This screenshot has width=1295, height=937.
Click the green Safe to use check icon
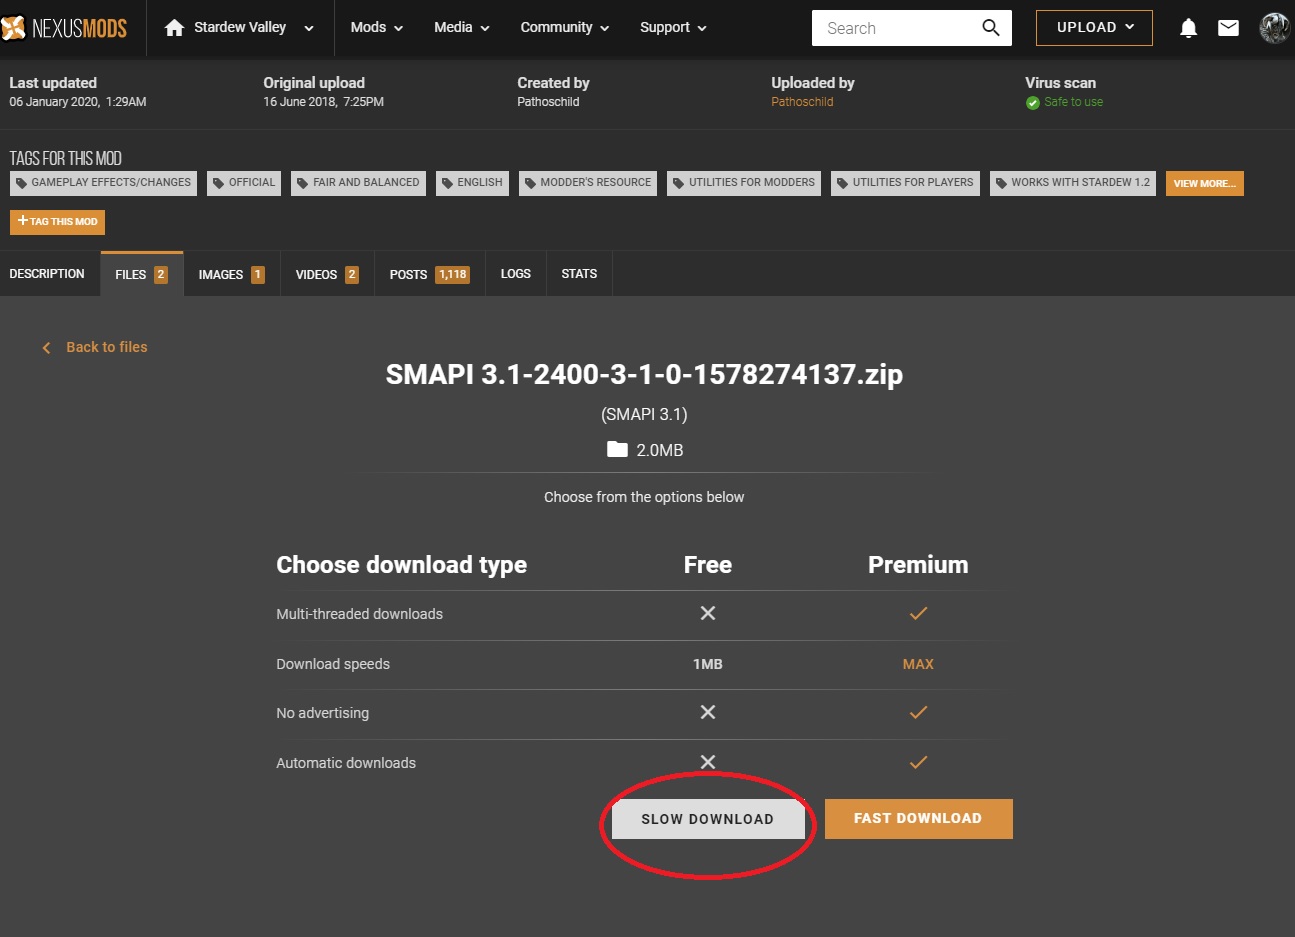tap(1033, 102)
